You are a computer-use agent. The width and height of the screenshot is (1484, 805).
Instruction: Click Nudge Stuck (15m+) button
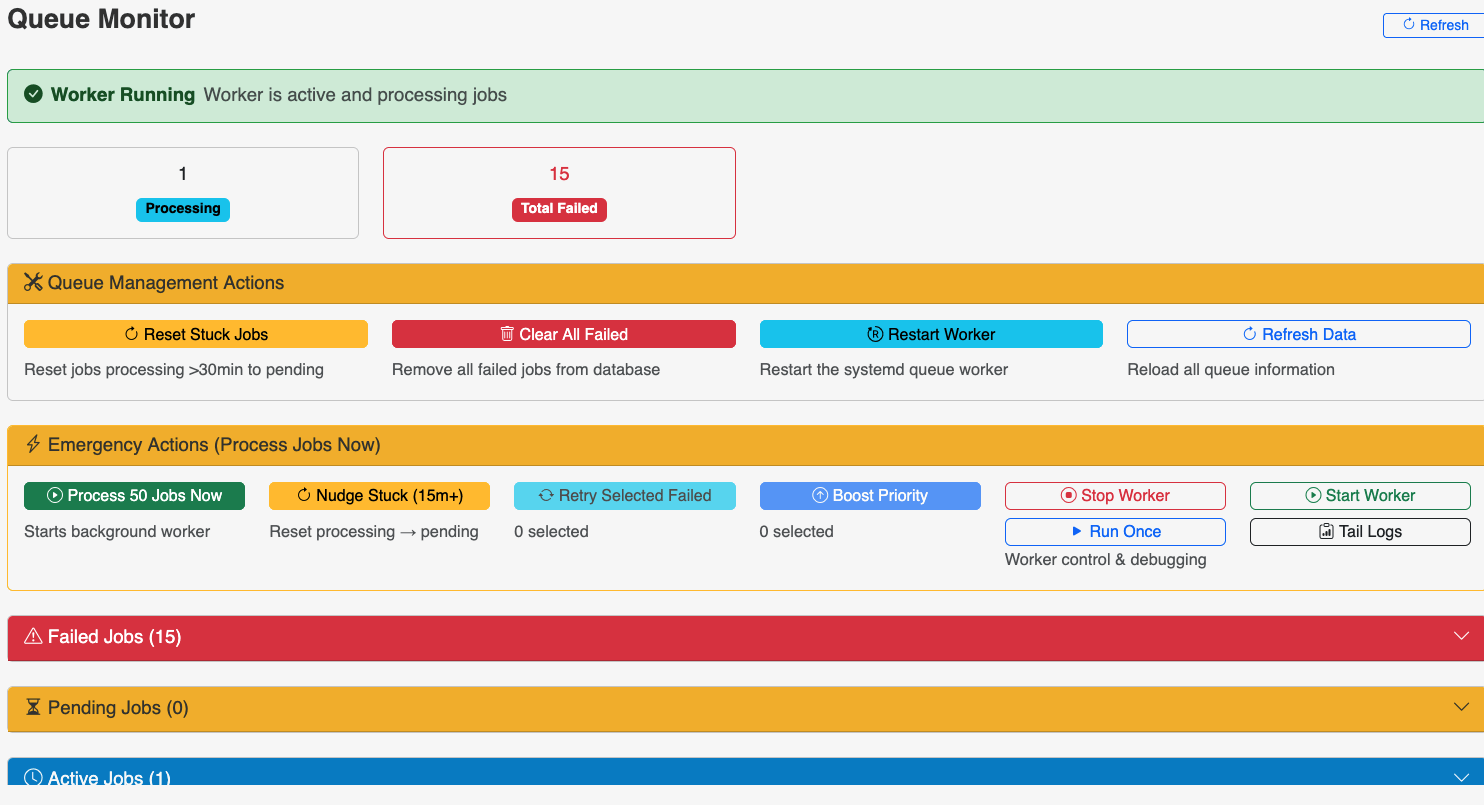(x=379, y=496)
